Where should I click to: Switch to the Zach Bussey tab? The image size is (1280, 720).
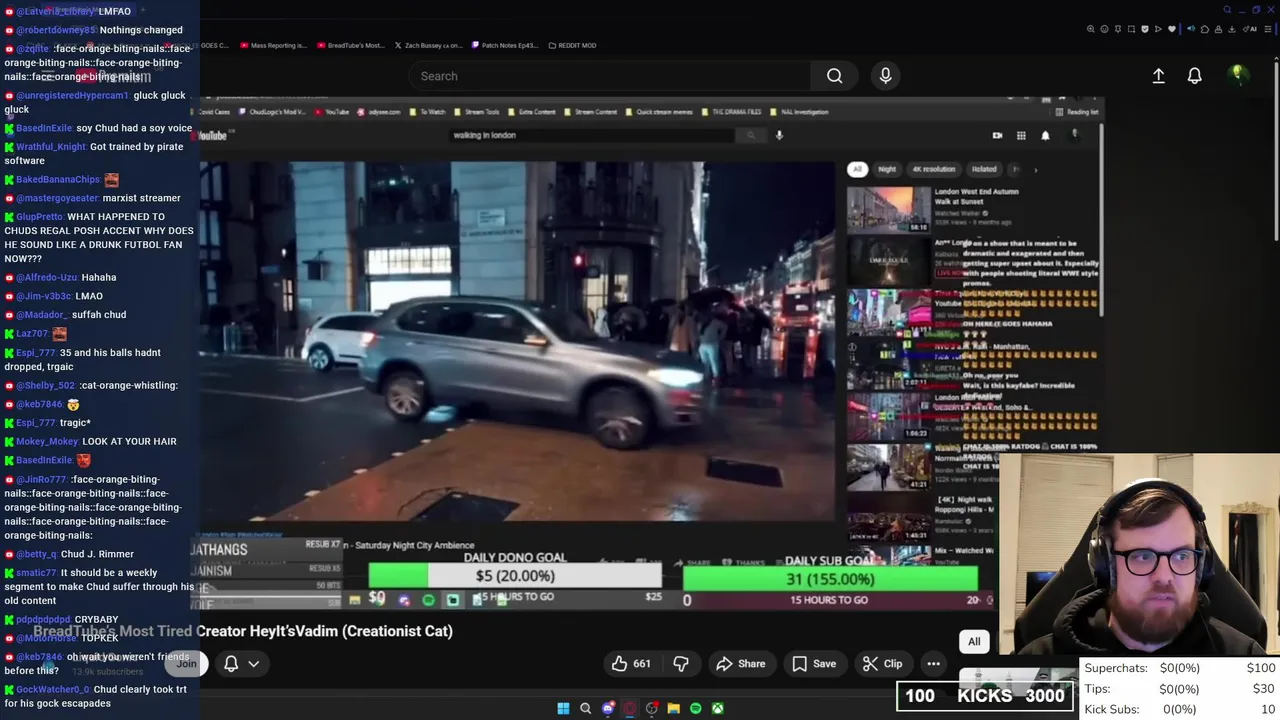click(428, 45)
